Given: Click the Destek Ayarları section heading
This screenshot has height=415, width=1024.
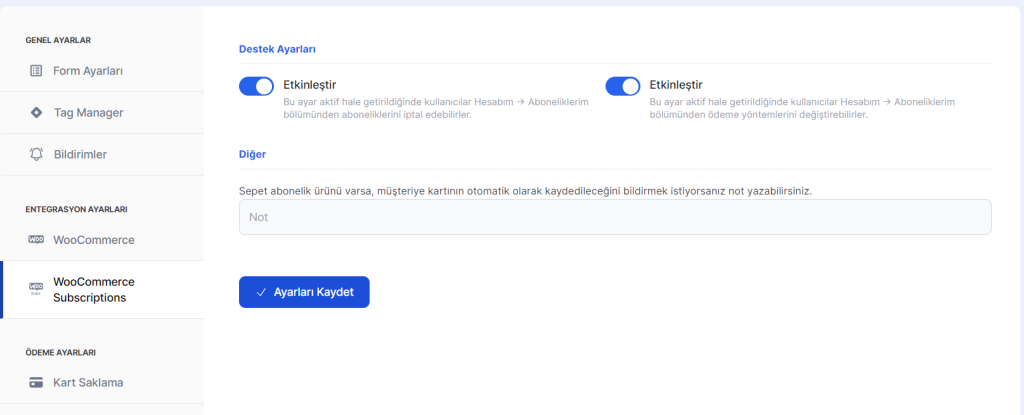Looking at the screenshot, I should [280, 48].
